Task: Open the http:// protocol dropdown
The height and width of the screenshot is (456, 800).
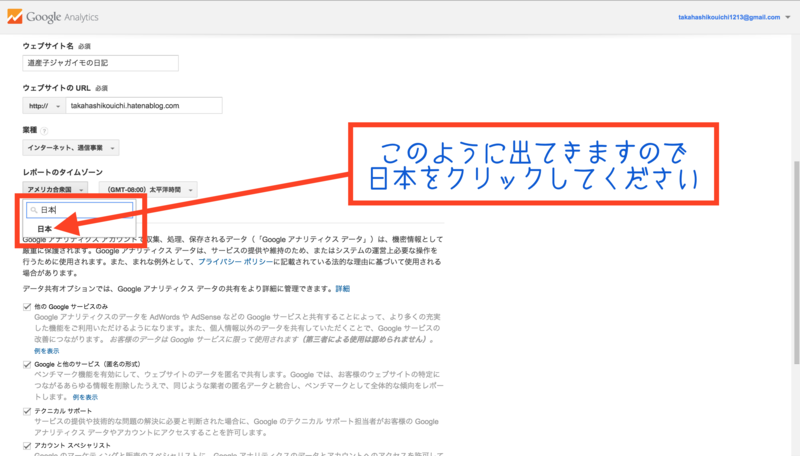Action: pyautogui.click(x=44, y=106)
